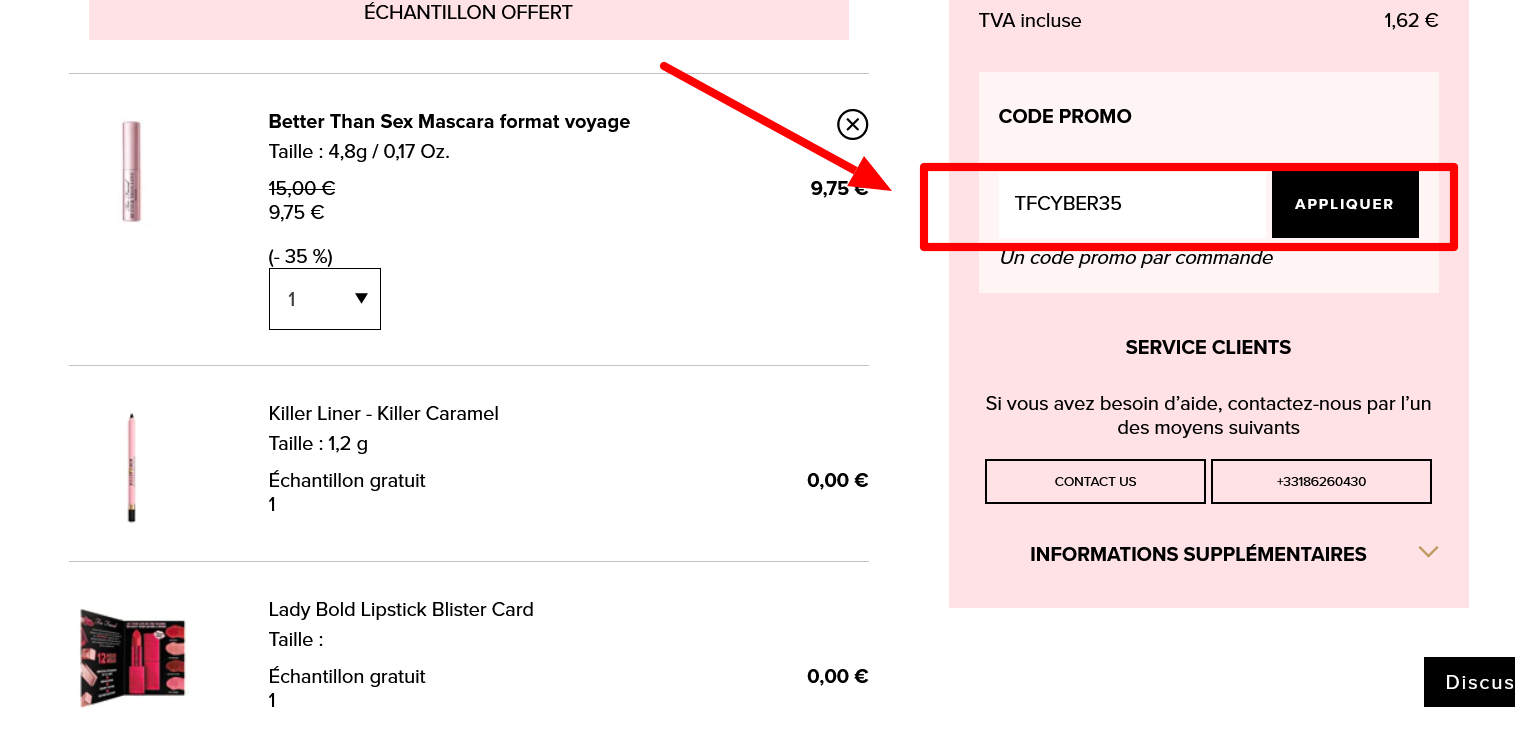This screenshot has width=1515, height=753.
Task: Open the Discuter chat widget
Action: 1470,682
